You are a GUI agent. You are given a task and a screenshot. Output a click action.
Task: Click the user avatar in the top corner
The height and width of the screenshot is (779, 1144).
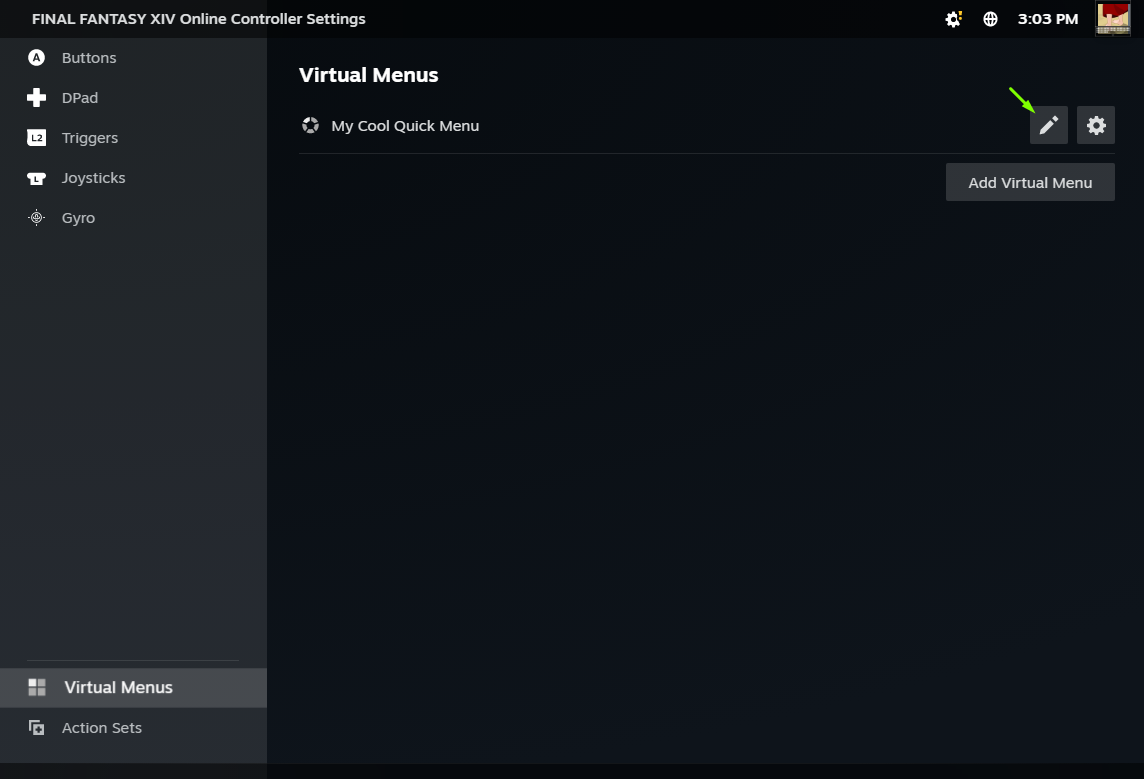coord(1113,19)
